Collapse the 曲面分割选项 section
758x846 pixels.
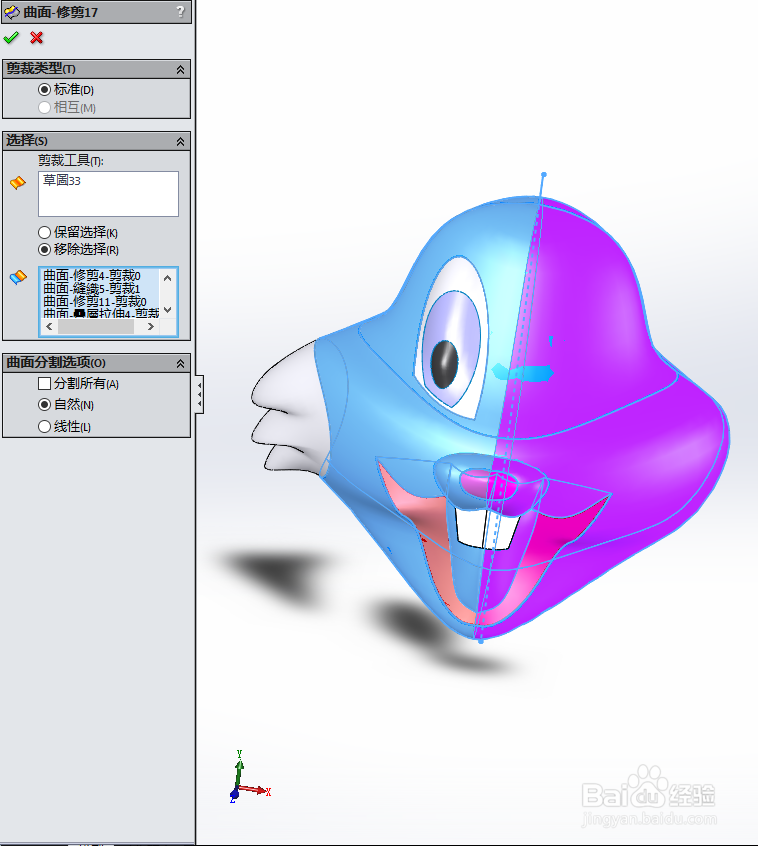click(x=180, y=363)
